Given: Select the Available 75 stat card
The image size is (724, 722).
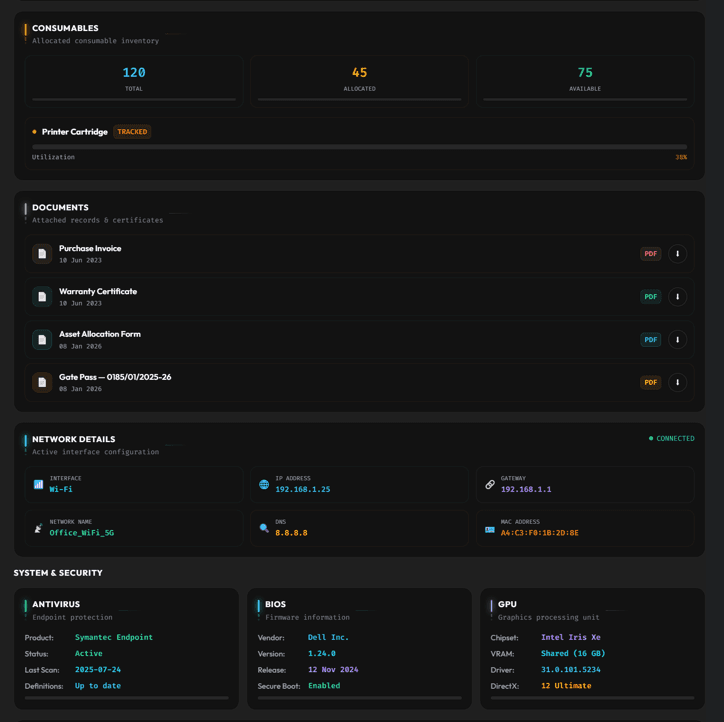Looking at the screenshot, I should point(585,81).
